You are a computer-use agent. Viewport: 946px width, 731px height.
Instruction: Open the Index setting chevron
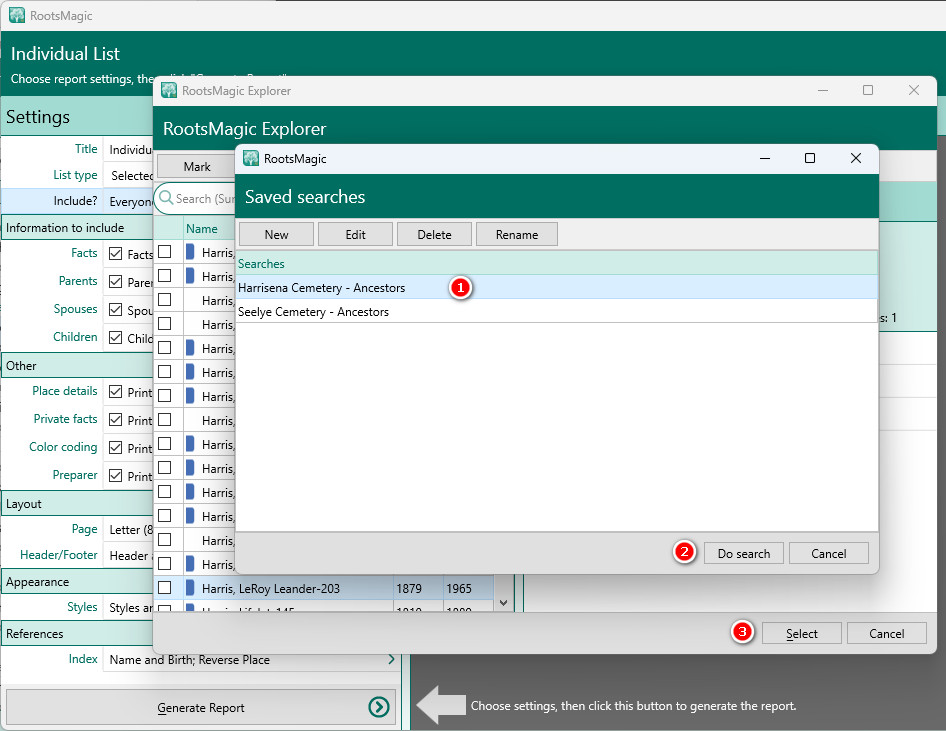(391, 659)
